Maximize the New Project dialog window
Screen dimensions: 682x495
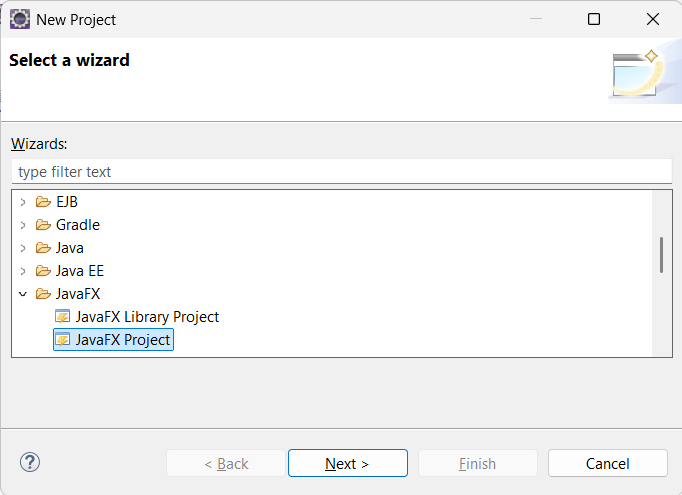point(594,19)
